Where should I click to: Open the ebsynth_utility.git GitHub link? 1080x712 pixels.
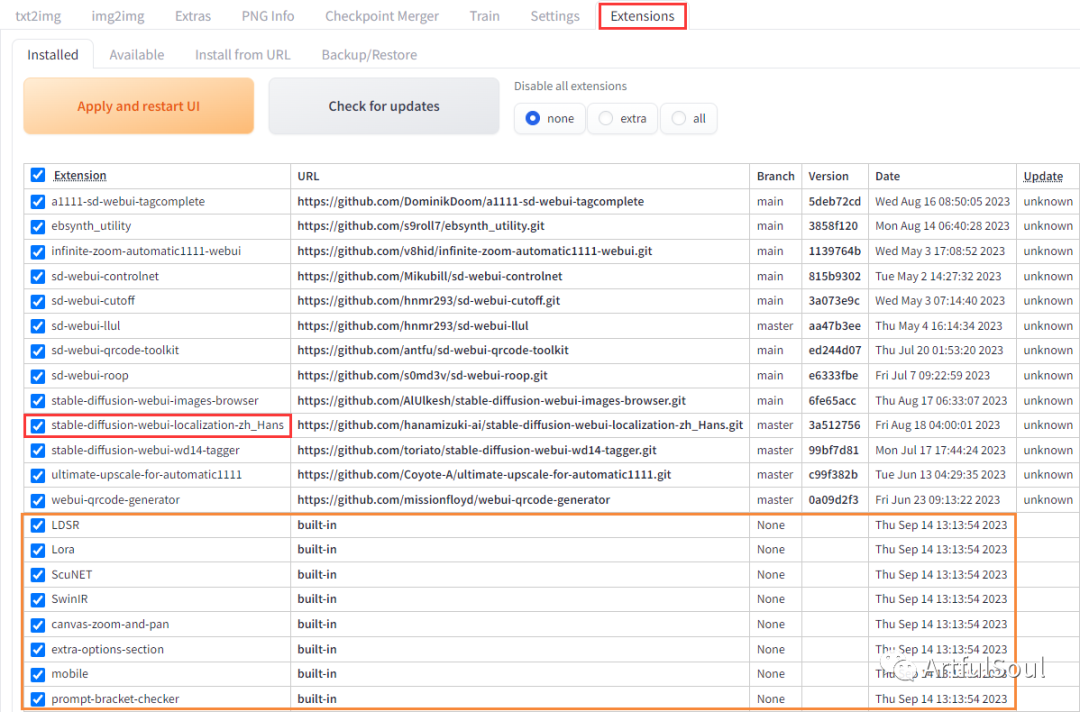(421, 226)
